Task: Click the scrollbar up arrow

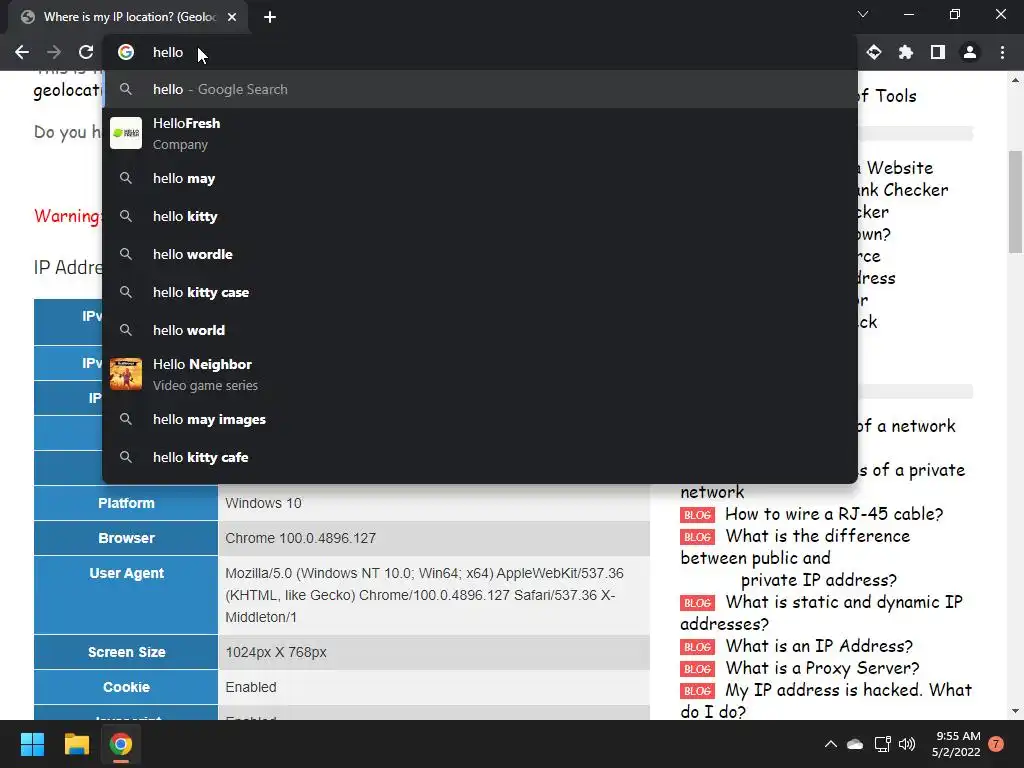Action: tap(1015, 80)
